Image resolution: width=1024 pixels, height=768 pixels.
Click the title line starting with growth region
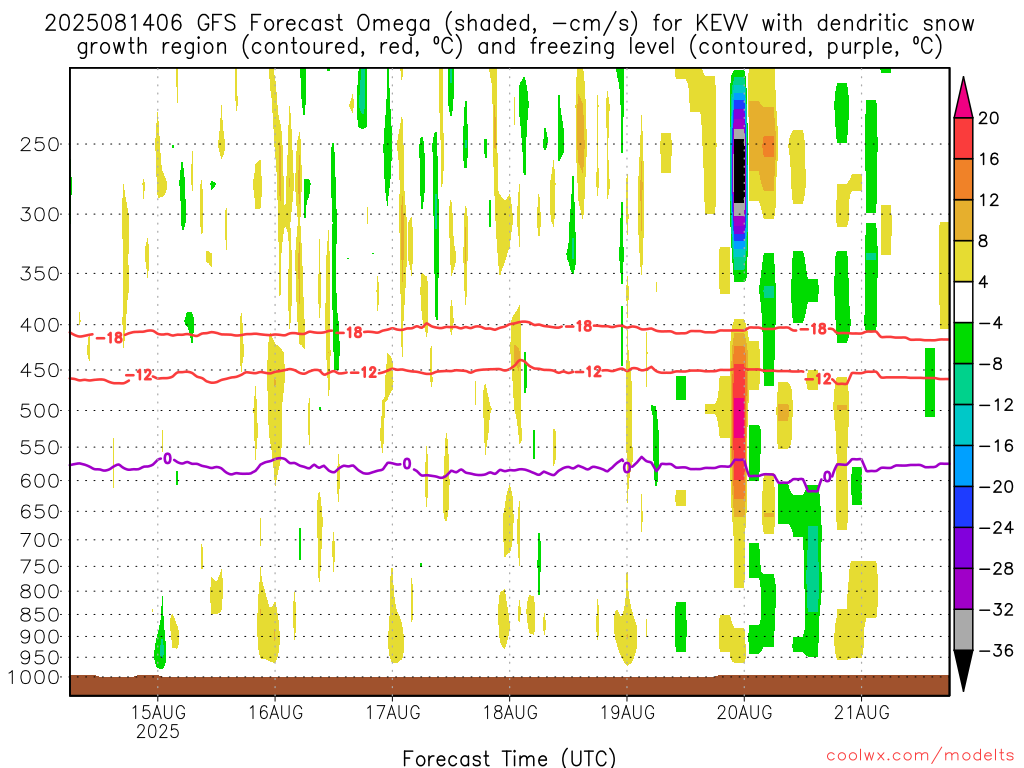(509, 47)
